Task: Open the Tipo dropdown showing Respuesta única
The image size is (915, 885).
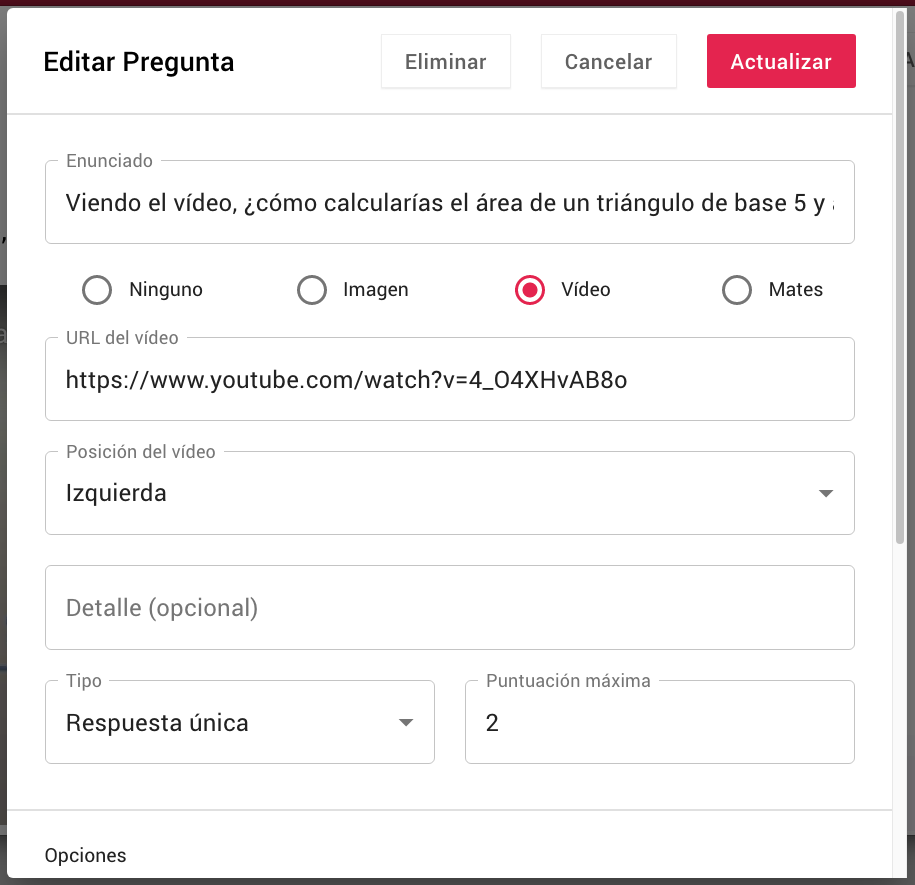Action: pos(240,722)
